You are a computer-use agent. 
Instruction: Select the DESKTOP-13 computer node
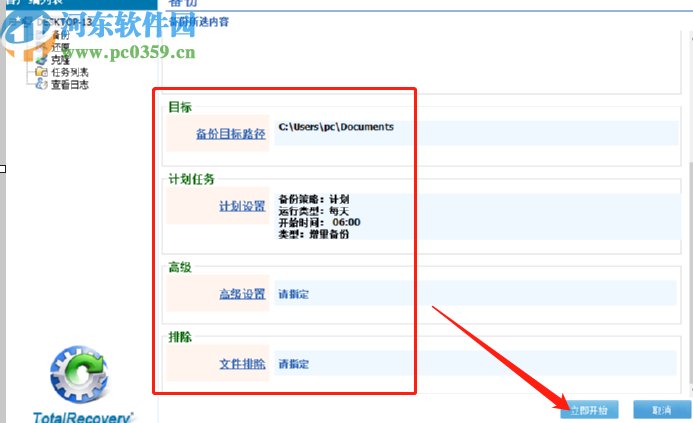click(64, 22)
